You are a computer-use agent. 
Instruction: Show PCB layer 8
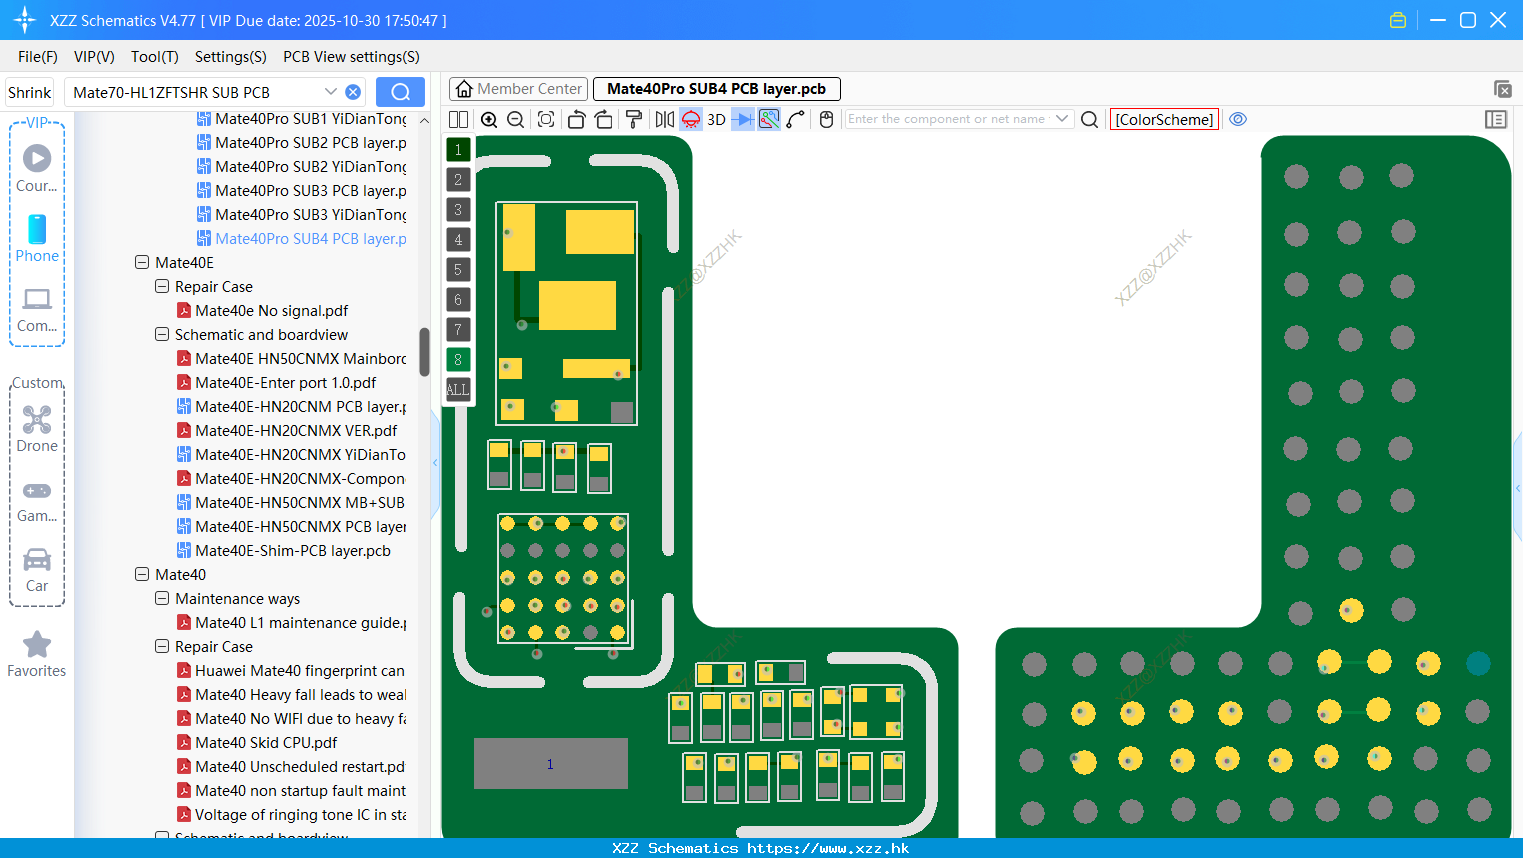pyautogui.click(x=458, y=359)
